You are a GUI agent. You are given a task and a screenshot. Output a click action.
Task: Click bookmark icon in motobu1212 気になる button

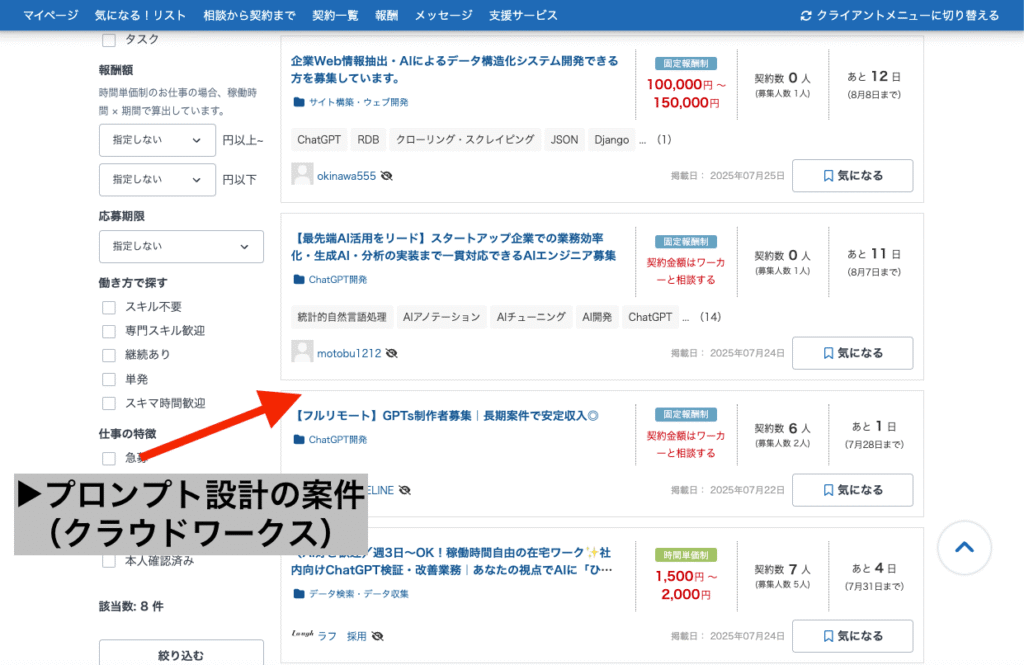(x=828, y=353)
